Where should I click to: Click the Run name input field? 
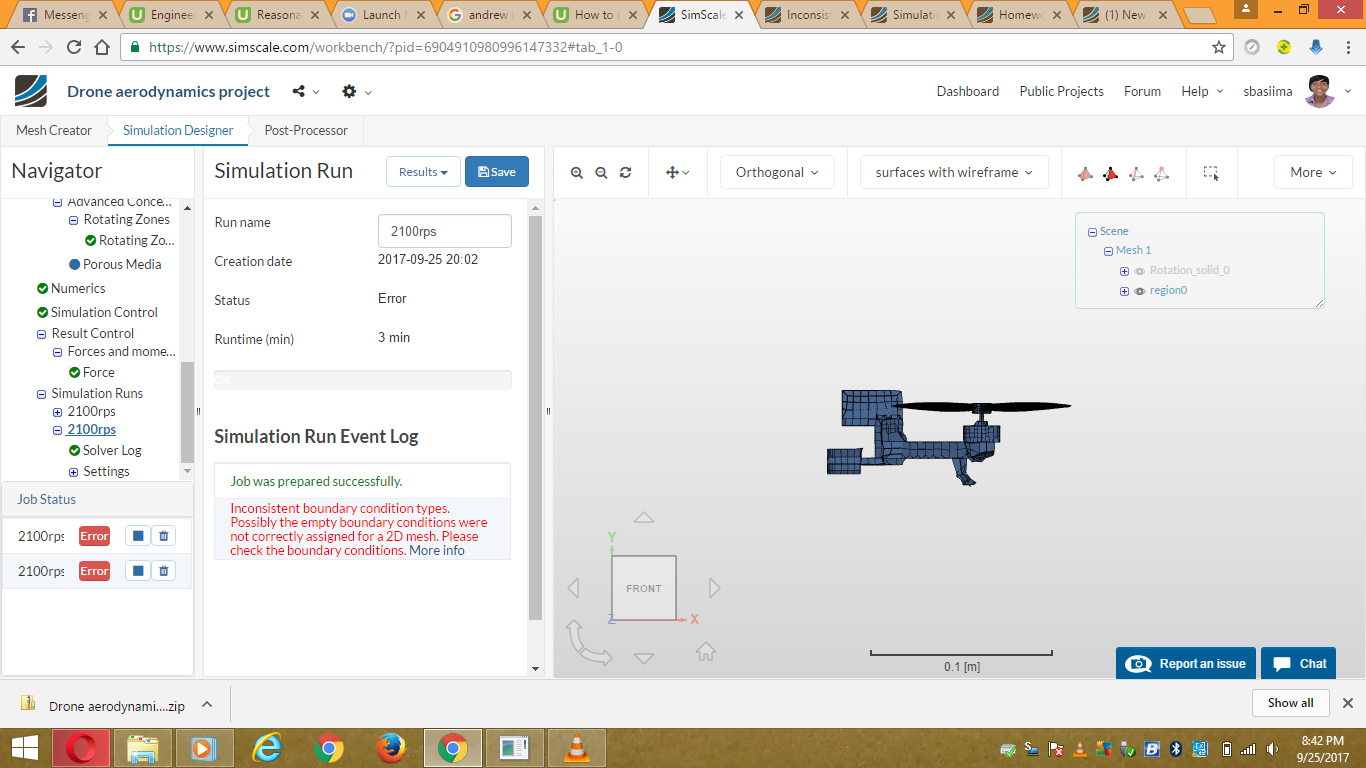tap(445, 231)
